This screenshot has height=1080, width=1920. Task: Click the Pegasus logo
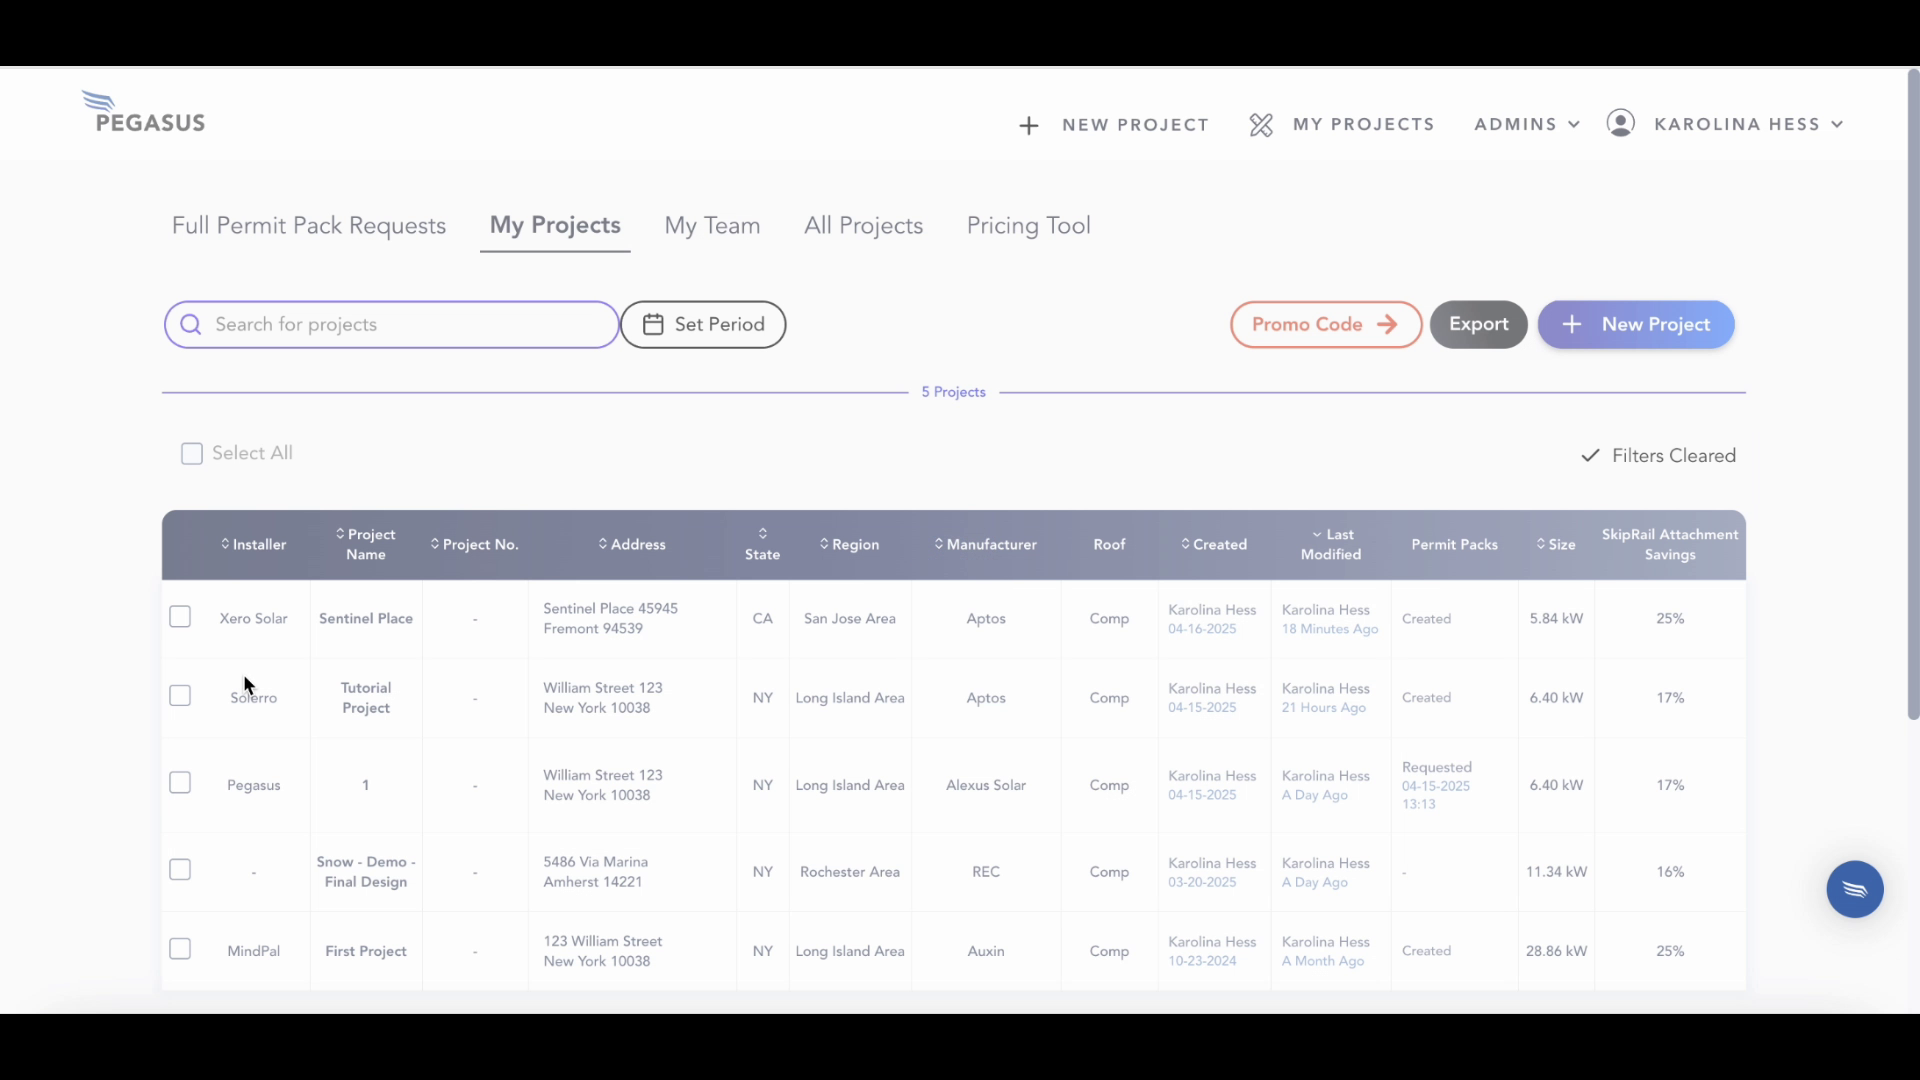144,113
